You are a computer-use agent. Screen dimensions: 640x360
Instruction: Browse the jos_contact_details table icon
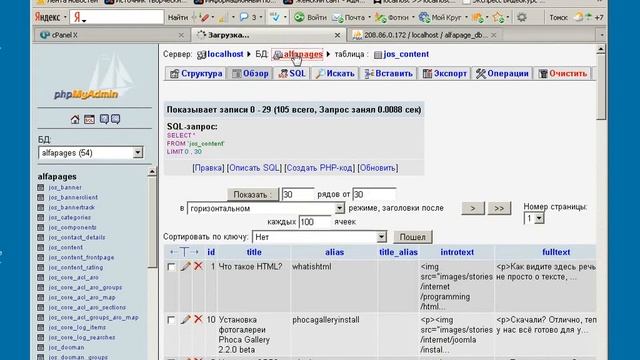click(x=41, y=238)
